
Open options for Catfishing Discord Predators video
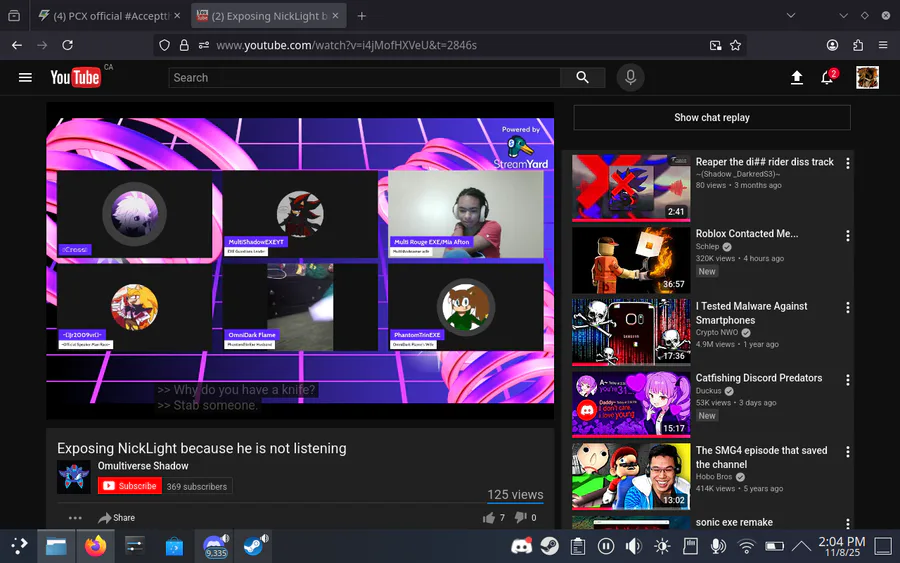tap(847, 380)
